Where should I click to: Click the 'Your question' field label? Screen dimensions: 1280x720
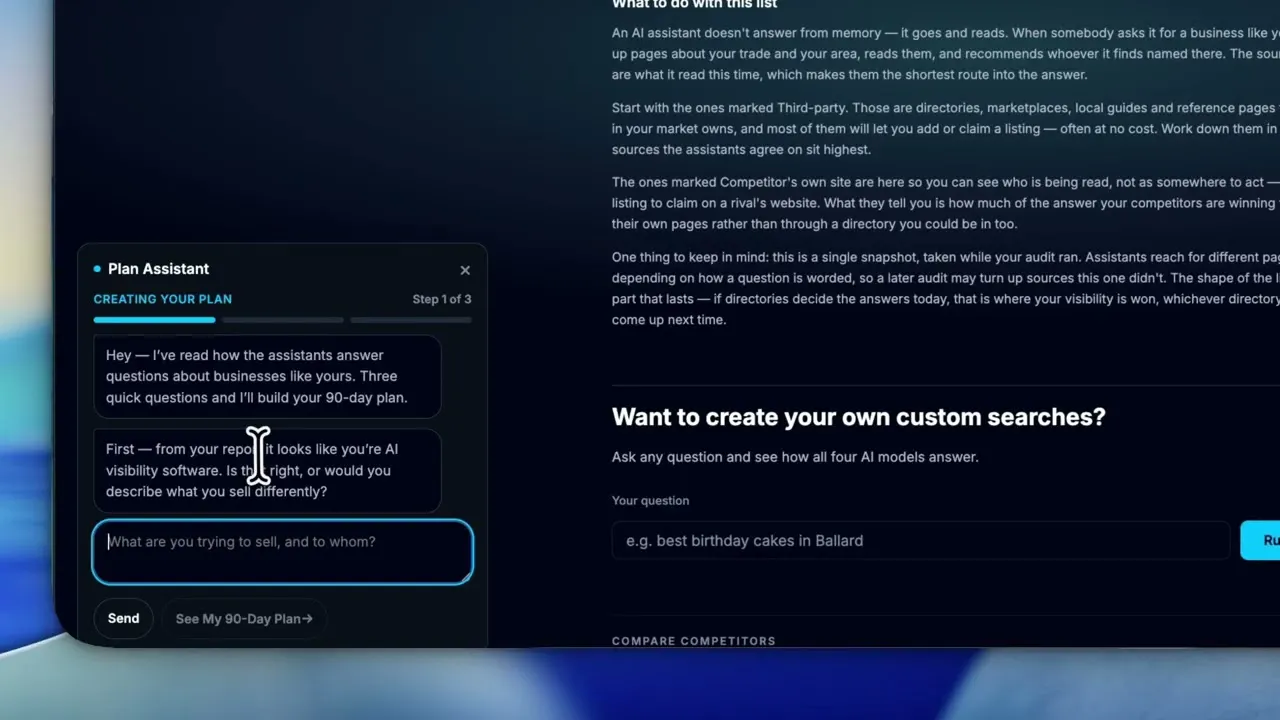point(650,500)
